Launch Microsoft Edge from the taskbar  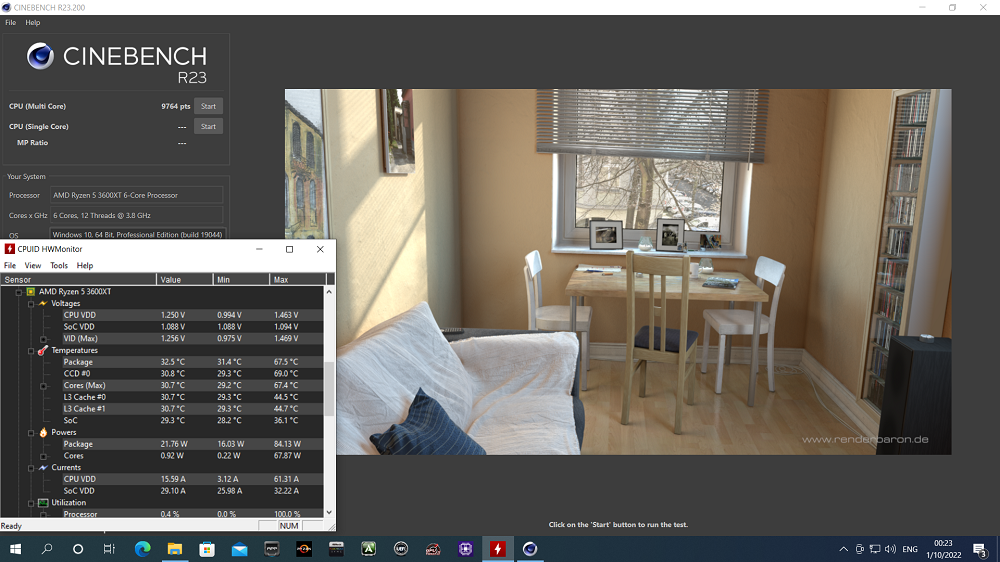(142, 549)
